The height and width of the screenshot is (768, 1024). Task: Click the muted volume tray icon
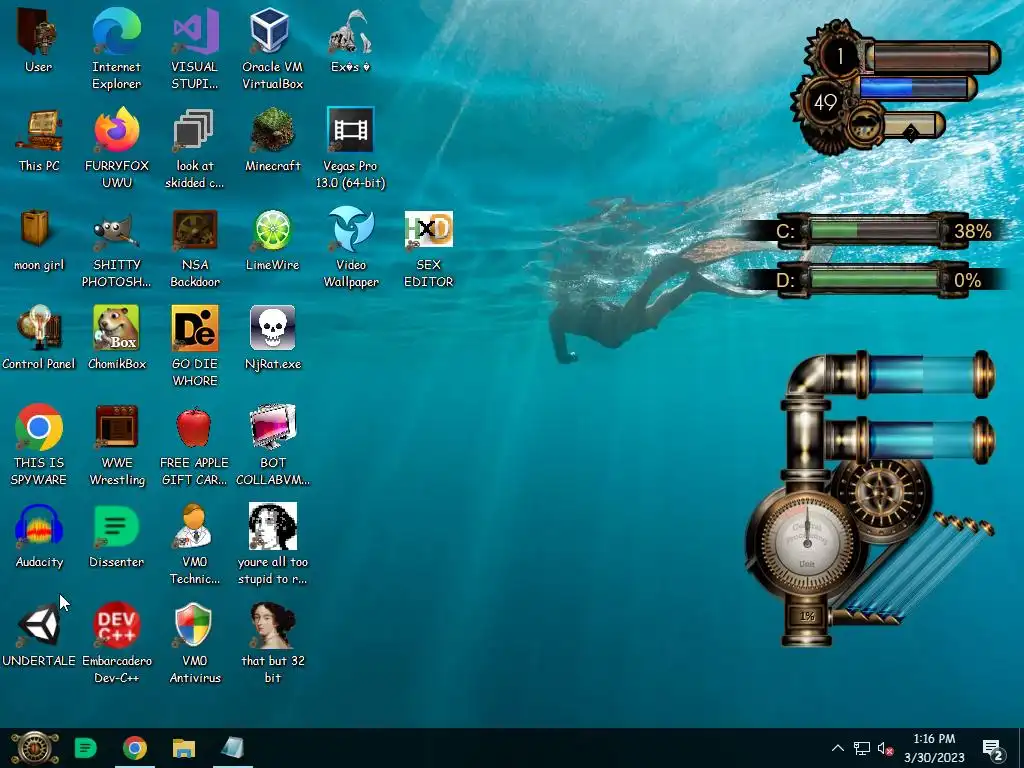pos(886,748)
